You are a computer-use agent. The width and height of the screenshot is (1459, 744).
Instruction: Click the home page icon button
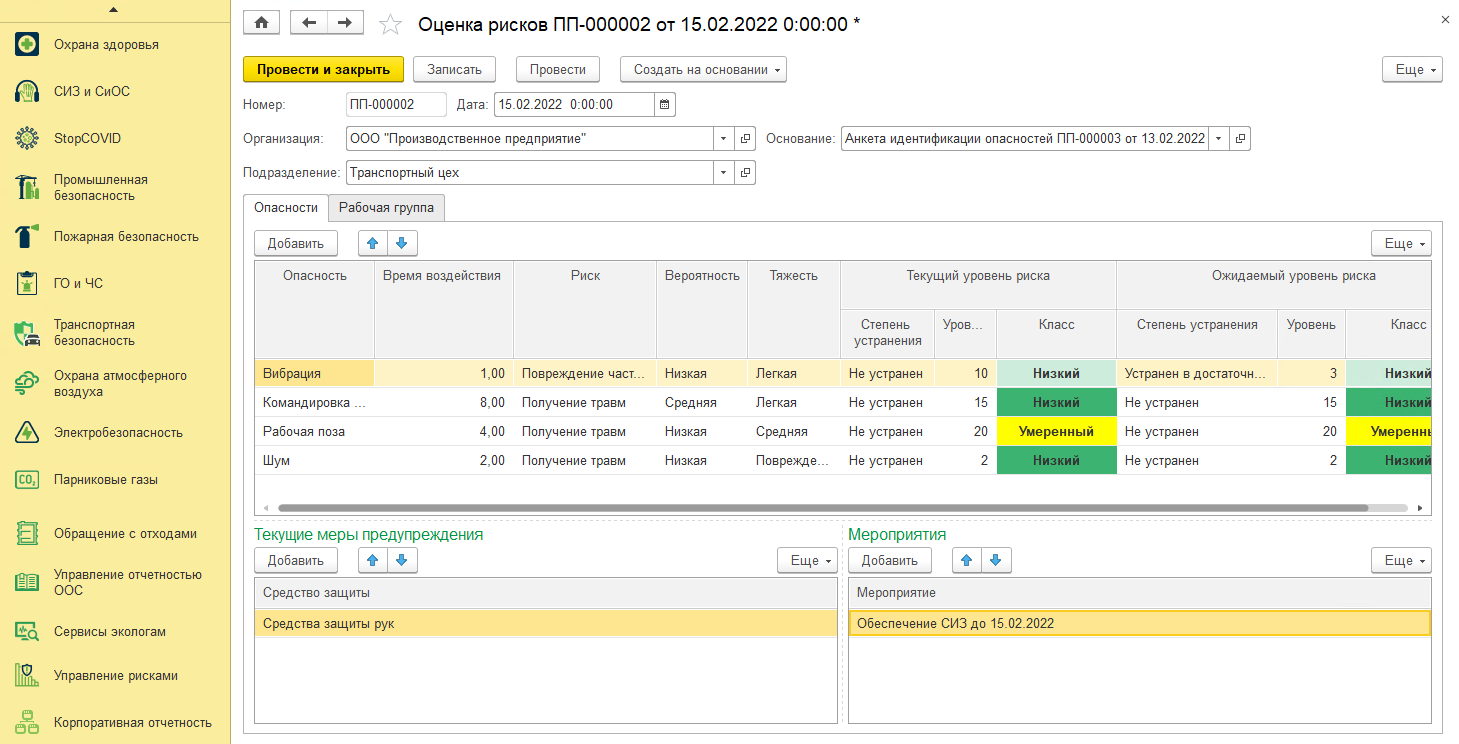(262, 23)
